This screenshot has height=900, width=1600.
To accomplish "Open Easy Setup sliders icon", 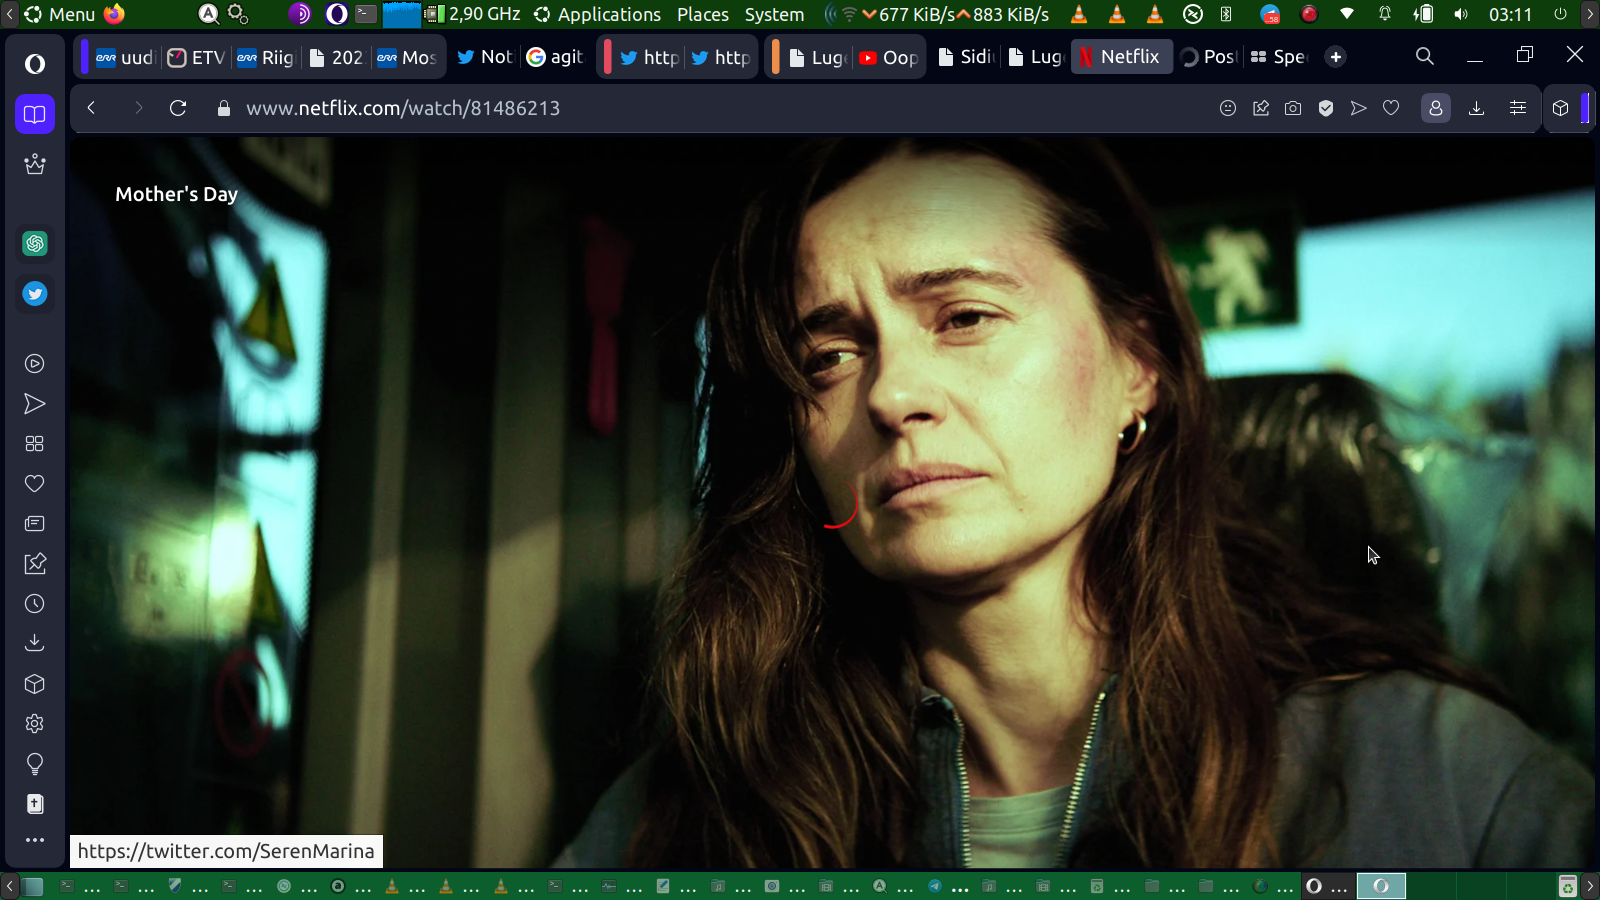I will pyautogui.click(x=1518, y=108).
